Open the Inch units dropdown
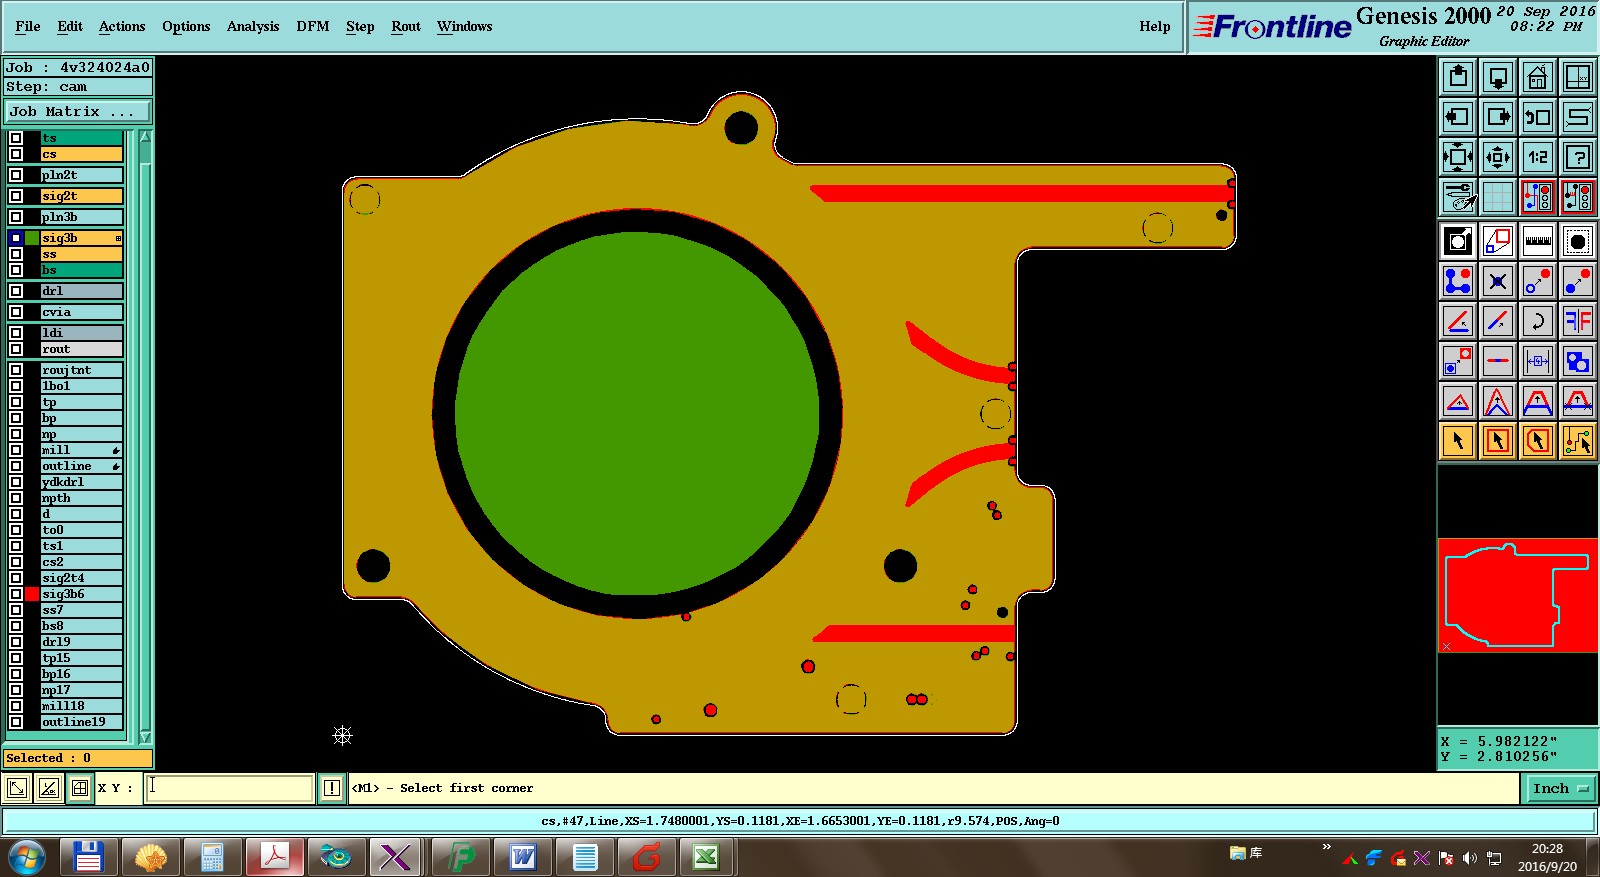The height and width of the screenshot is (877, 1600). [1560, 788]
